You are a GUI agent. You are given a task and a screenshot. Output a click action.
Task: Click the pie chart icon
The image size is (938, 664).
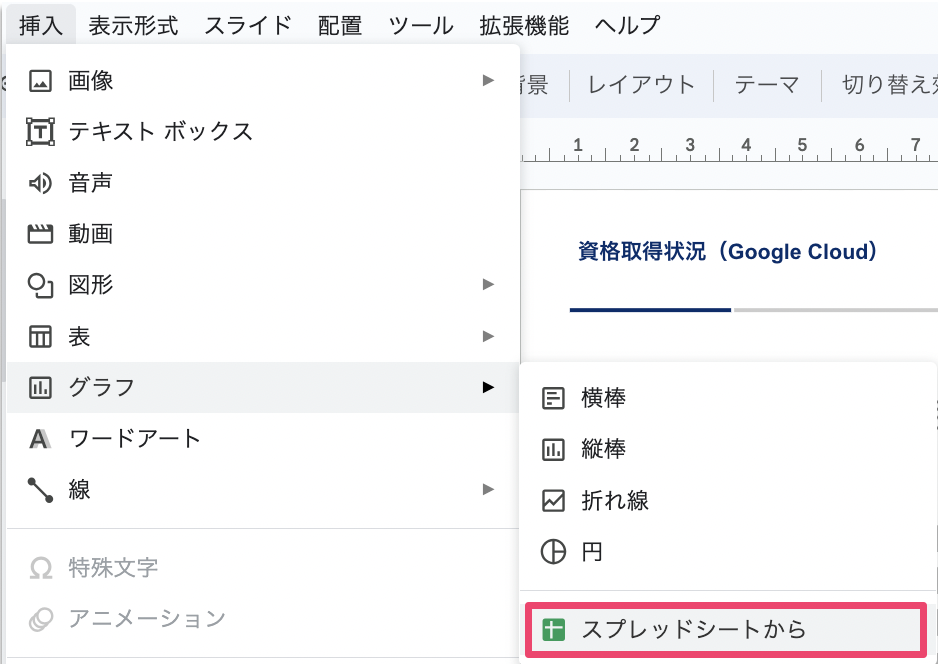point(553,552)
